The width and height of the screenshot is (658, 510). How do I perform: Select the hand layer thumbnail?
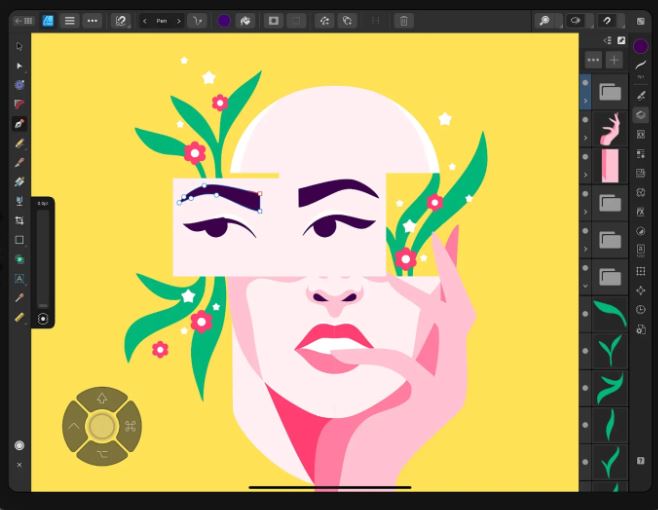point(610,129)
